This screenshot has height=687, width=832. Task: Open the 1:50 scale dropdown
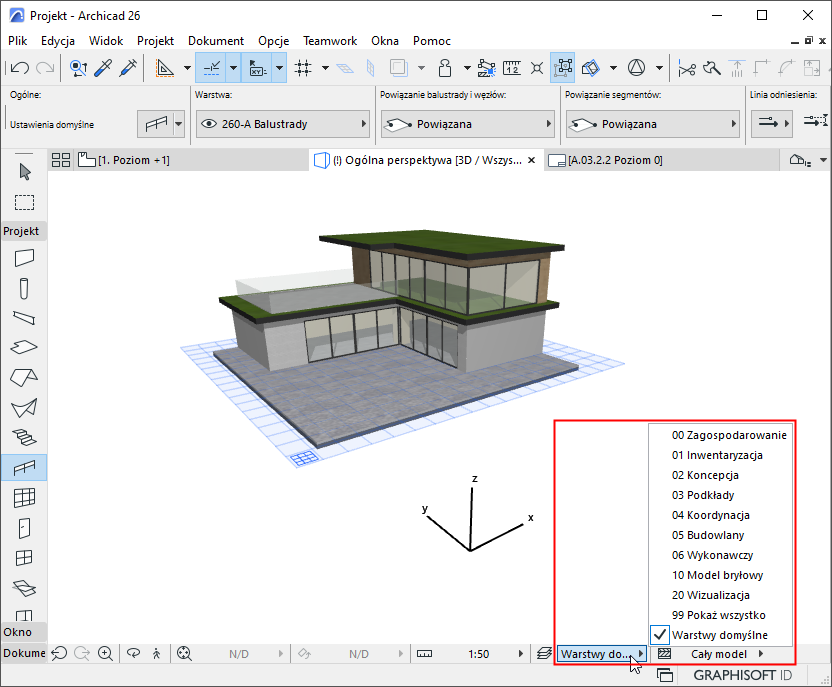[479, 654]
